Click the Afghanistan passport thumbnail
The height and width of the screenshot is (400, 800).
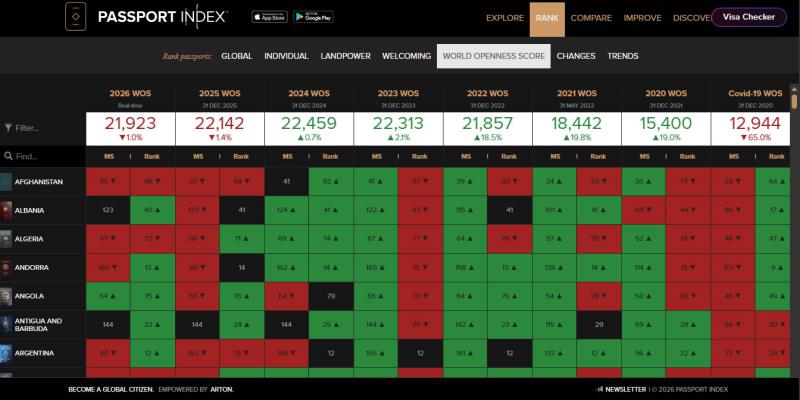click(6, 182)
